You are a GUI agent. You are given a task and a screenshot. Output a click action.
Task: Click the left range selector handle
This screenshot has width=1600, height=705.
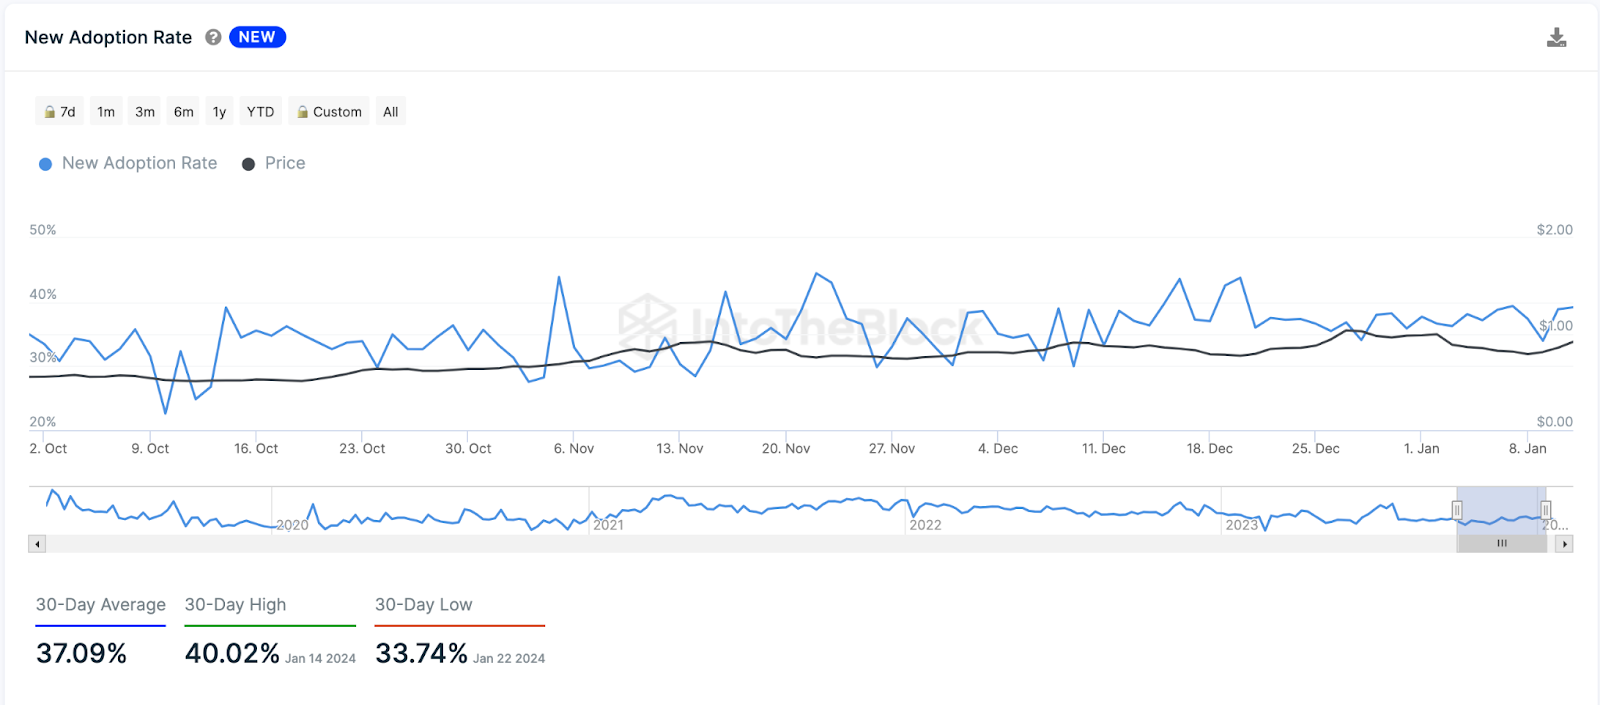1457,510
